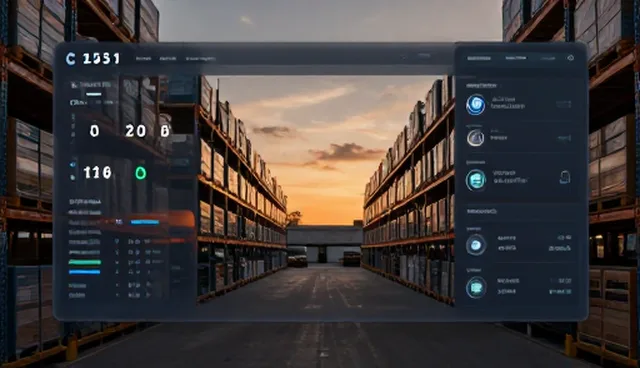Click the short white underline beneath left panel heading

pyautogui.click(x=93, y=94)
